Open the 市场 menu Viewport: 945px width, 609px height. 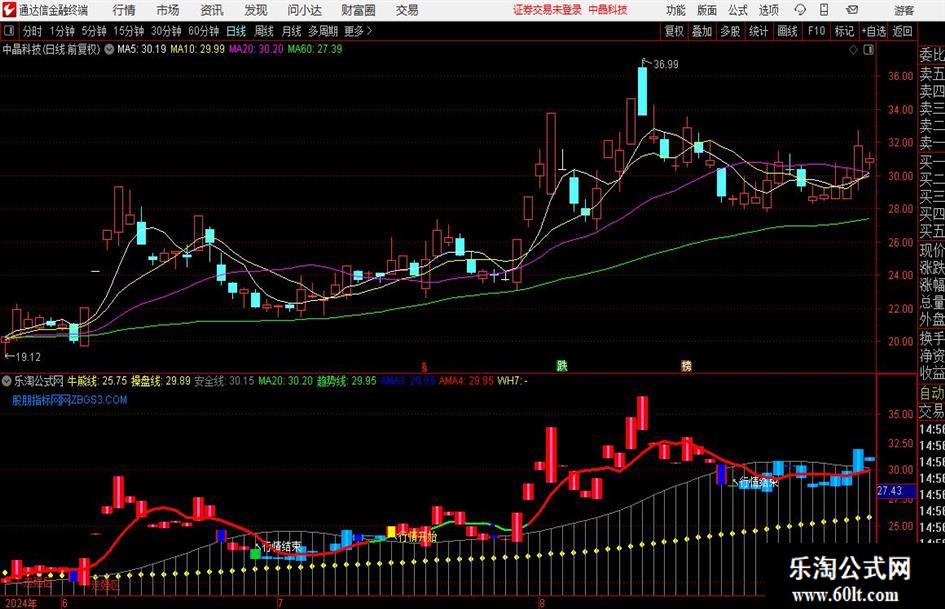[x=168, y=10]
